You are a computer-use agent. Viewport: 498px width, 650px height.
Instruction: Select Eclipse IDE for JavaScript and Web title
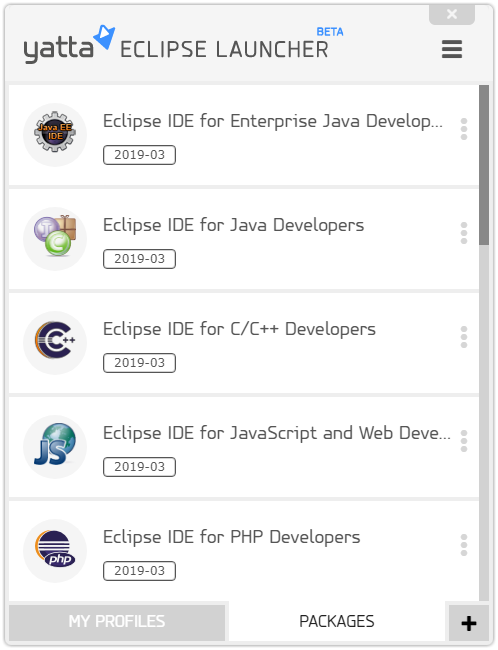tap(277, 433)
